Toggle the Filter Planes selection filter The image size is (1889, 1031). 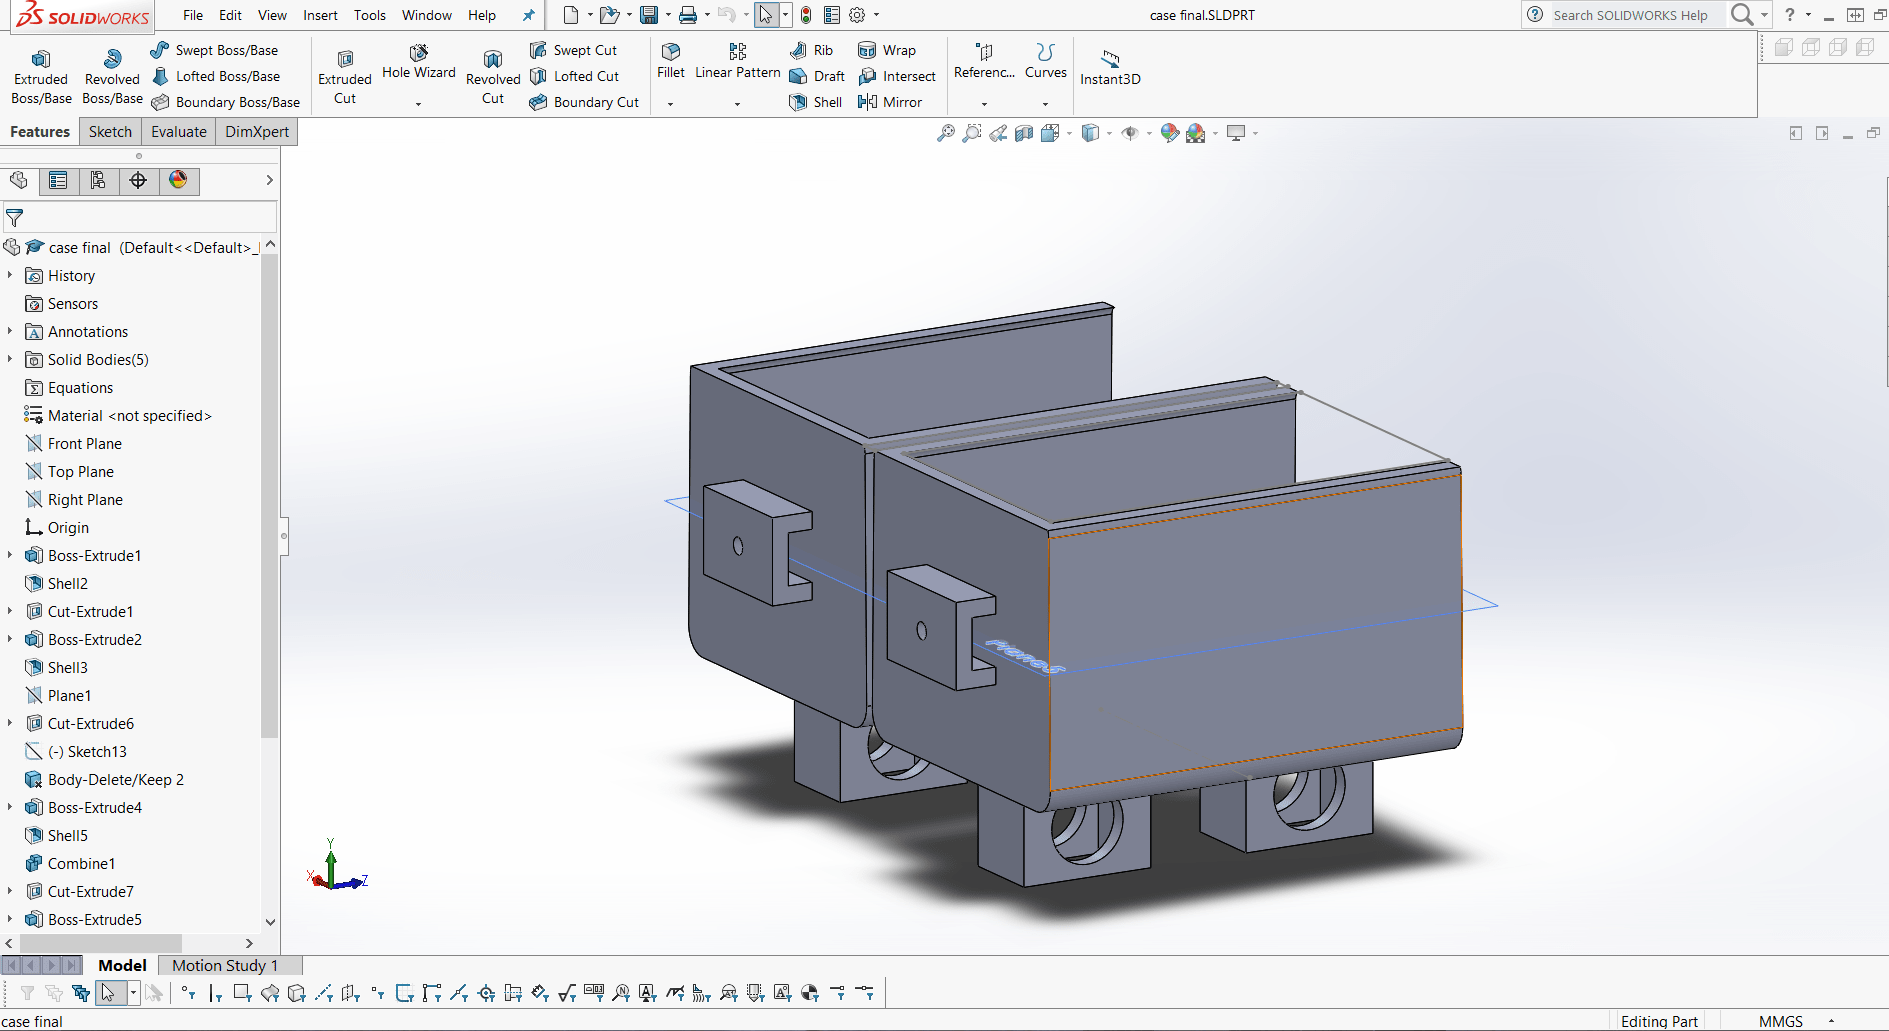tap(350, 993)
